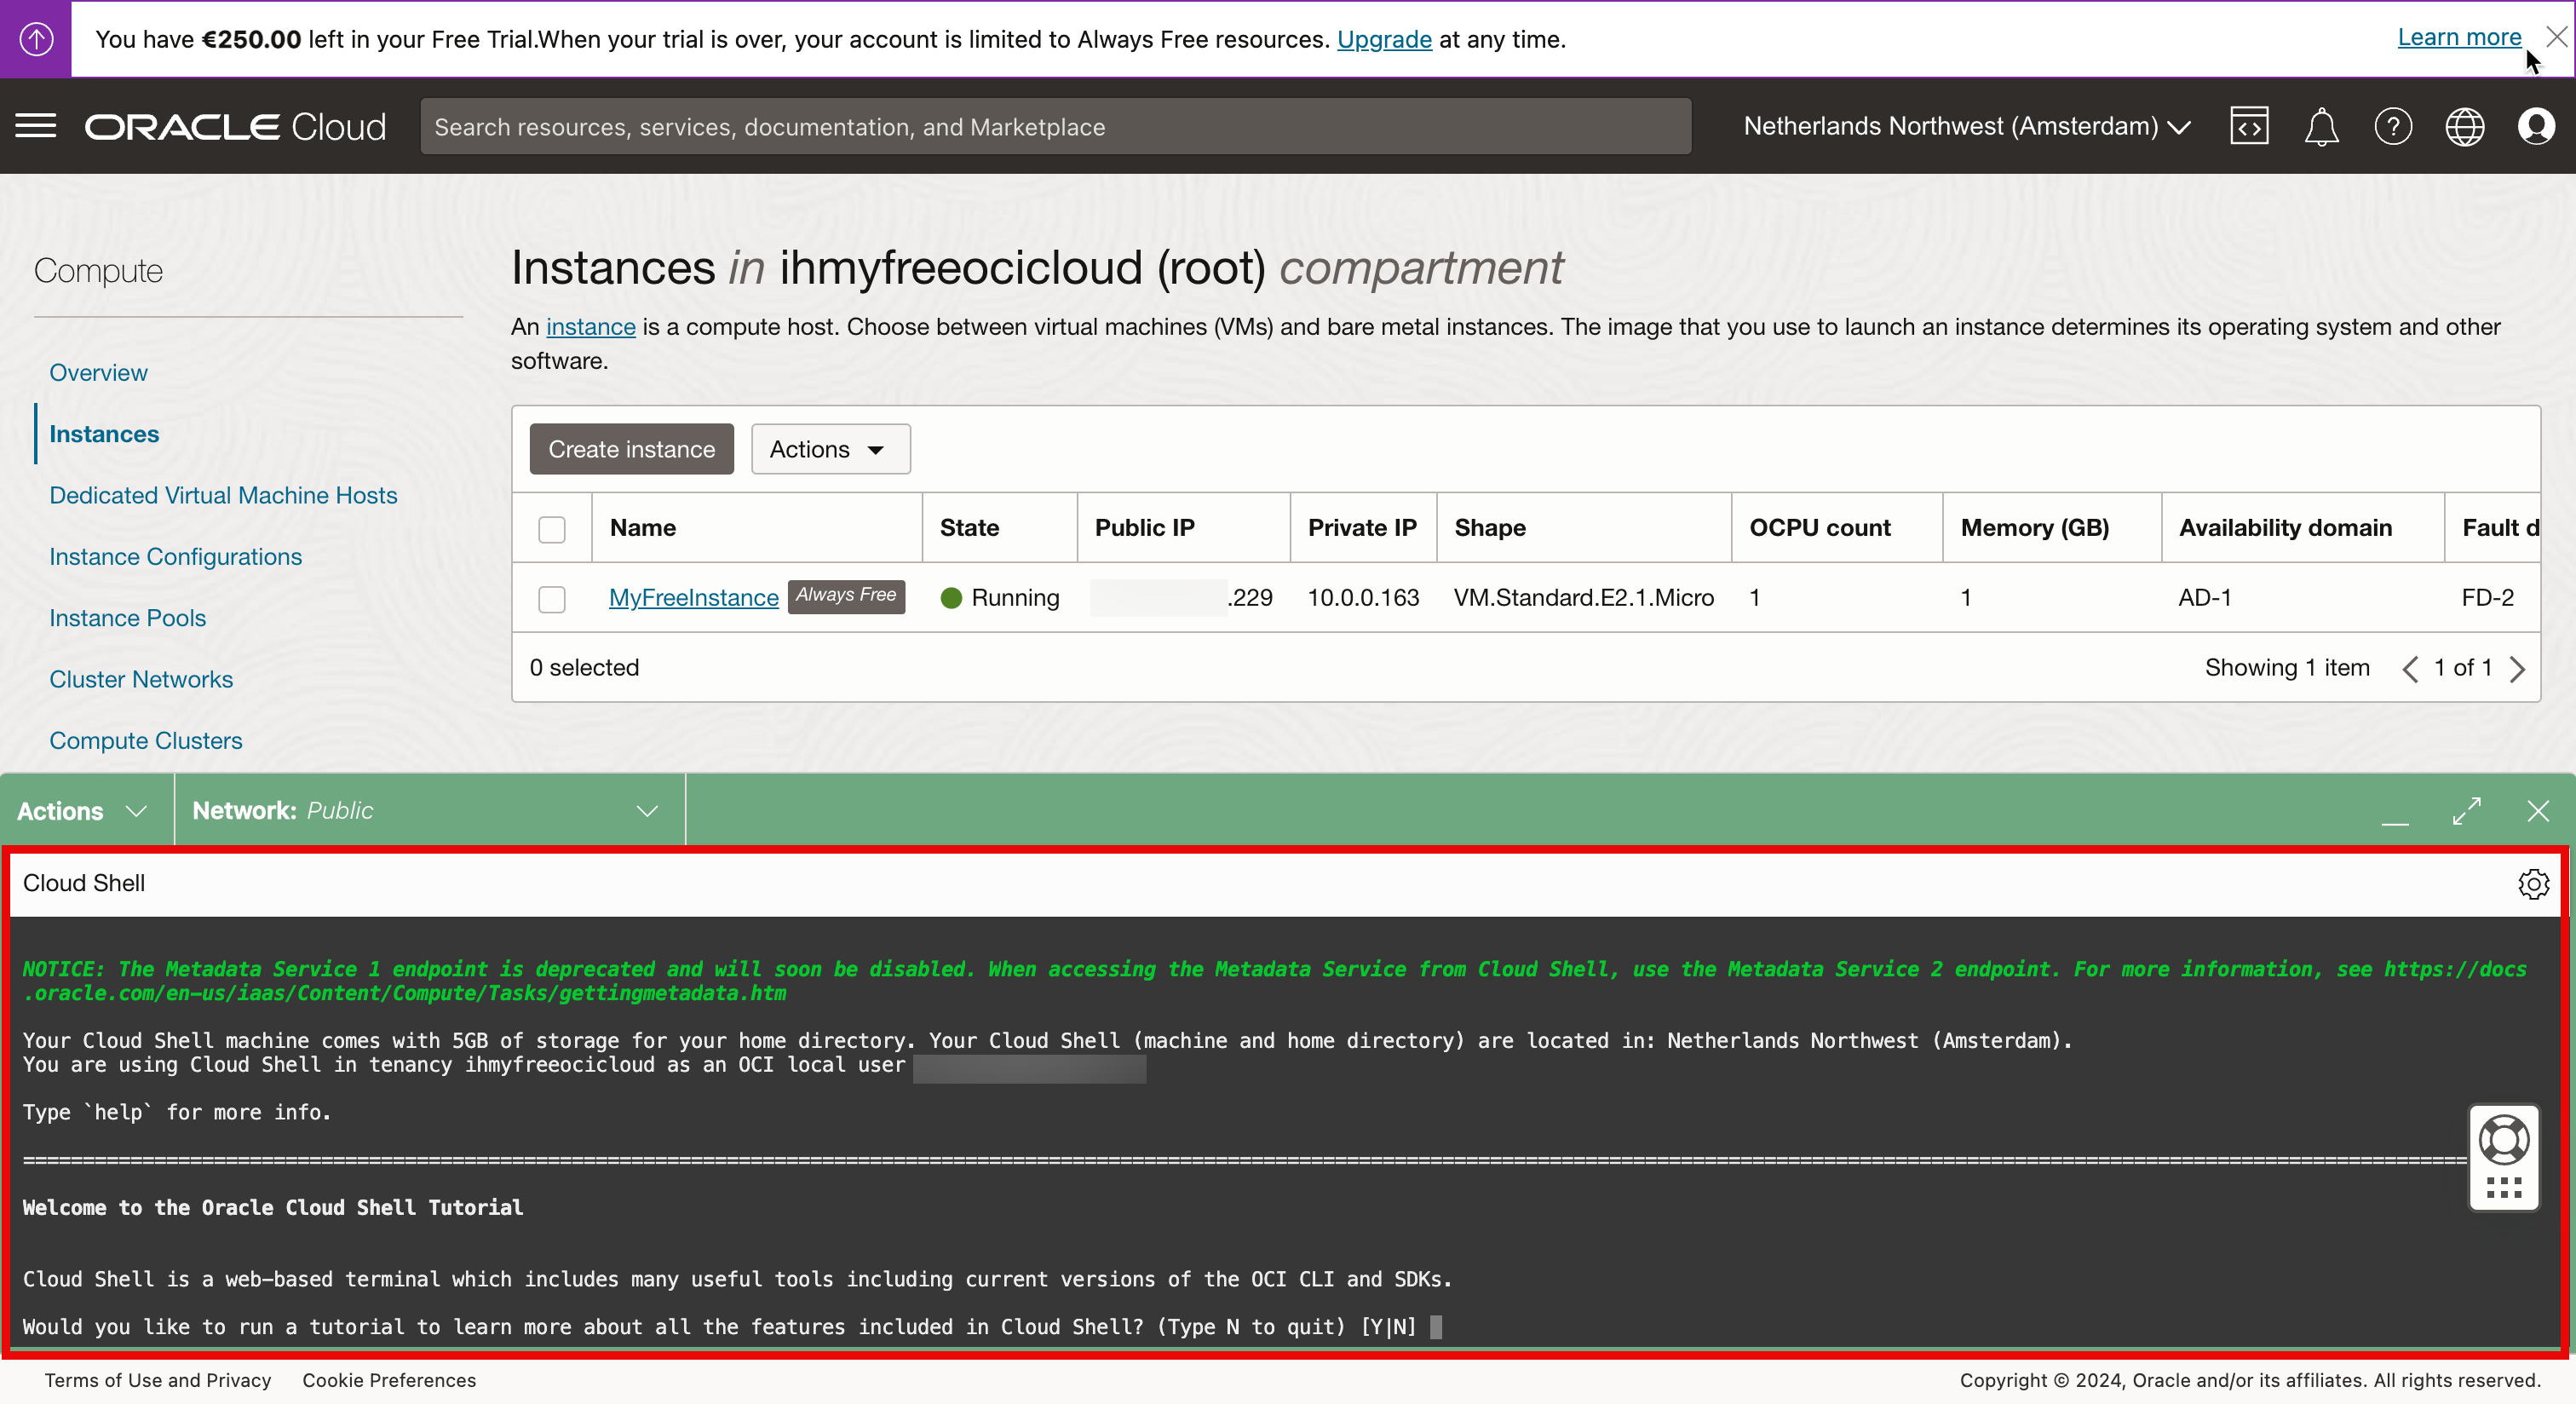Open the user profile avatar menu
This screenshot has height=1404, width=2576.
click(x=2536, y=127)
